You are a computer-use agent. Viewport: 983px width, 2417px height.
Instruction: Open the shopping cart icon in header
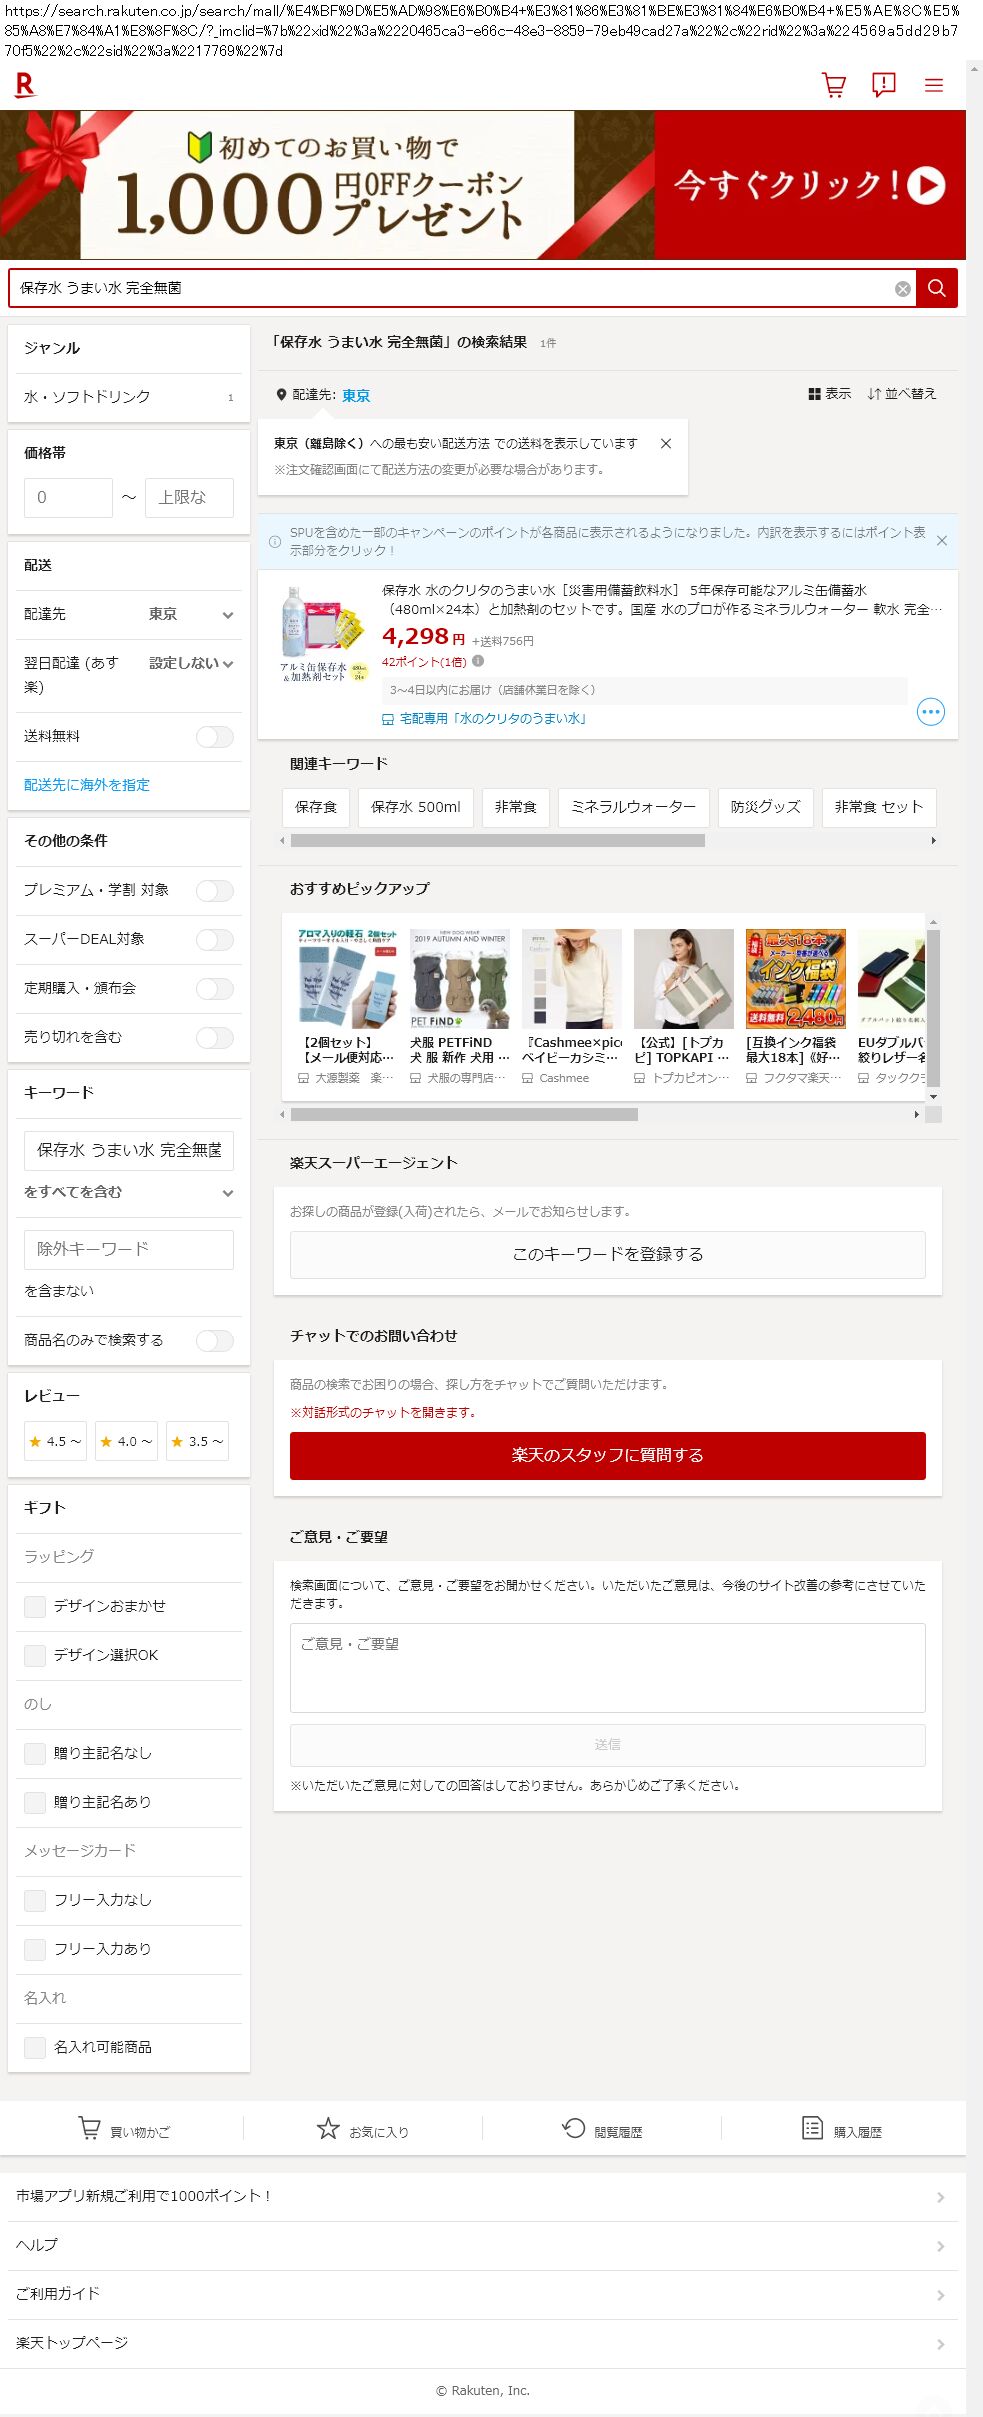pos(834,85)
